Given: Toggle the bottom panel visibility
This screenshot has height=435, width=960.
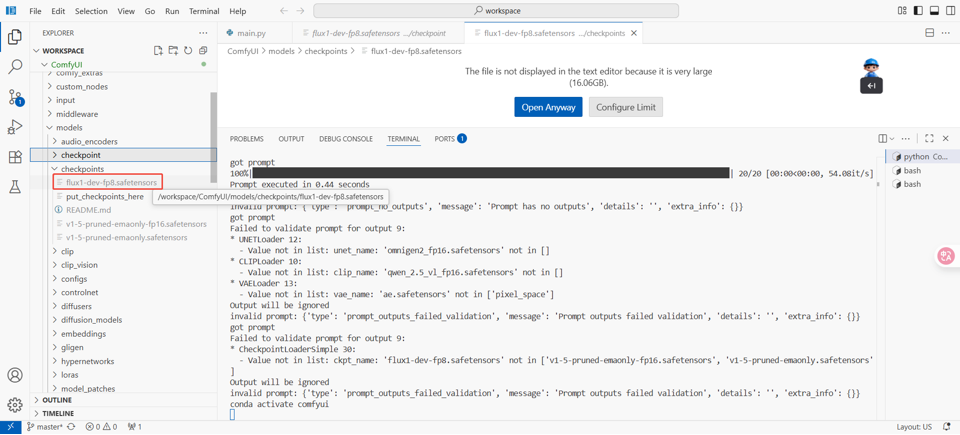Looking at the screenshot, I should (x=934, y=11).
